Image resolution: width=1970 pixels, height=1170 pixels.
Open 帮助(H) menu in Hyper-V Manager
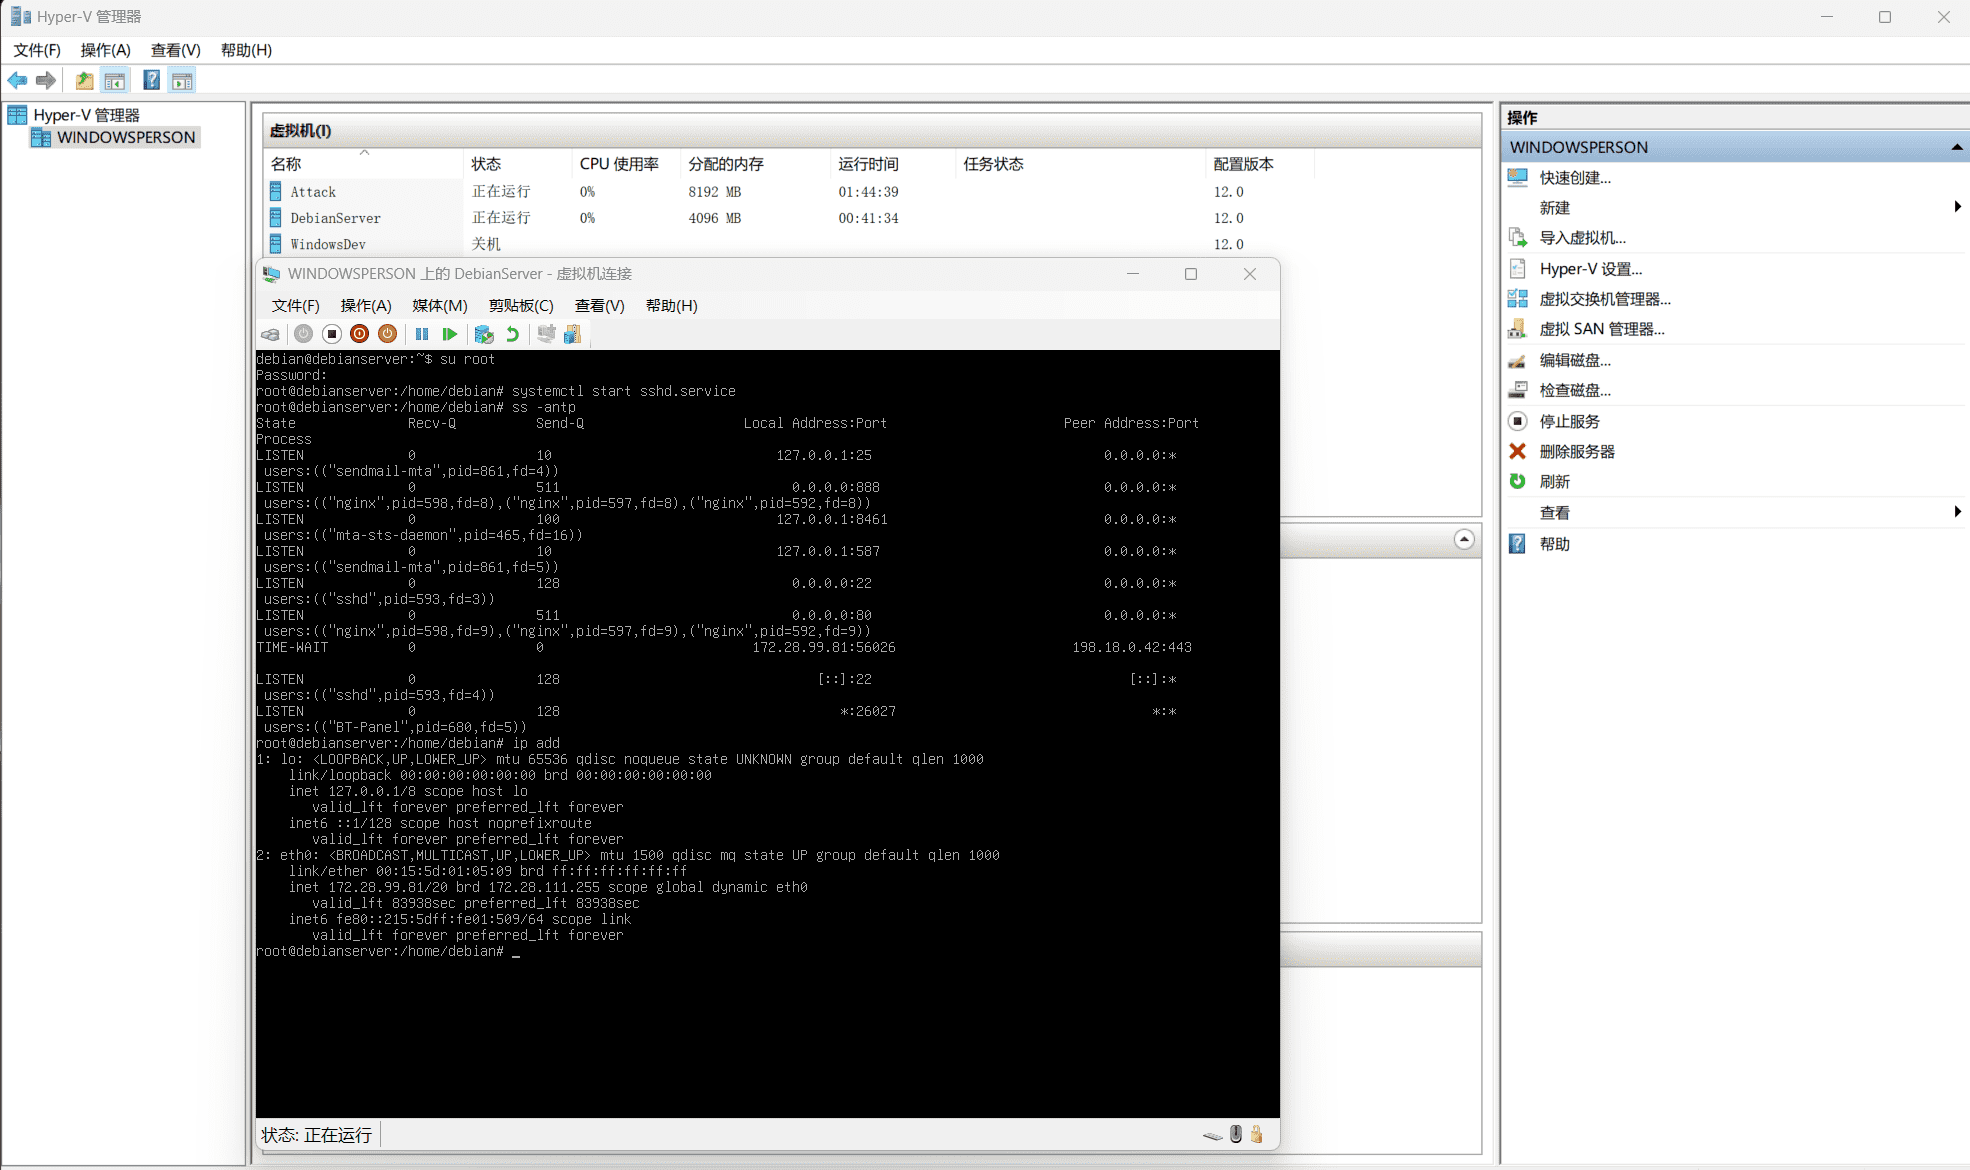[246, 50]
